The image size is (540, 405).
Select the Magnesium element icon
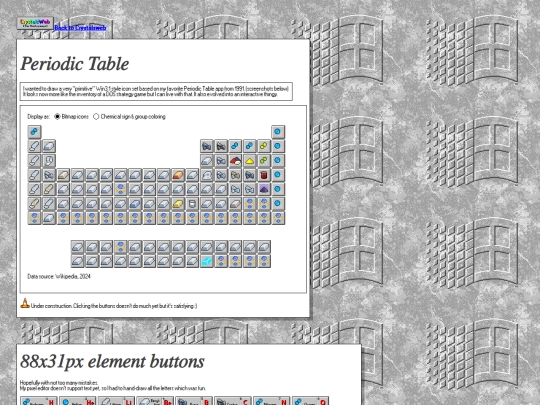(49, 160)
